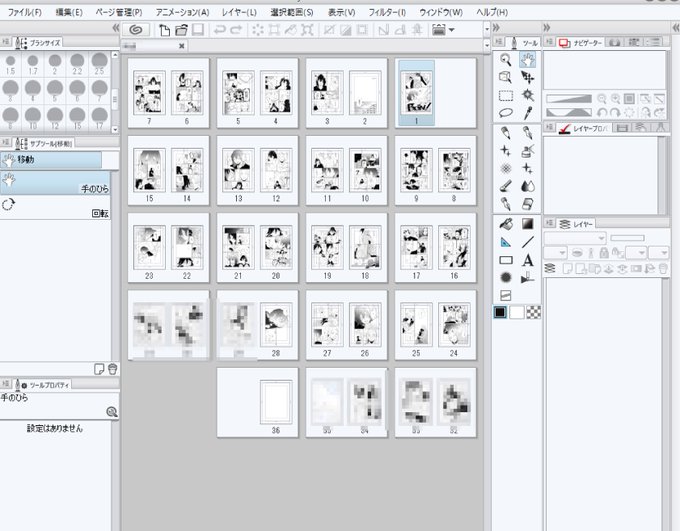Select the black main color swatch

tap(500, 312)
